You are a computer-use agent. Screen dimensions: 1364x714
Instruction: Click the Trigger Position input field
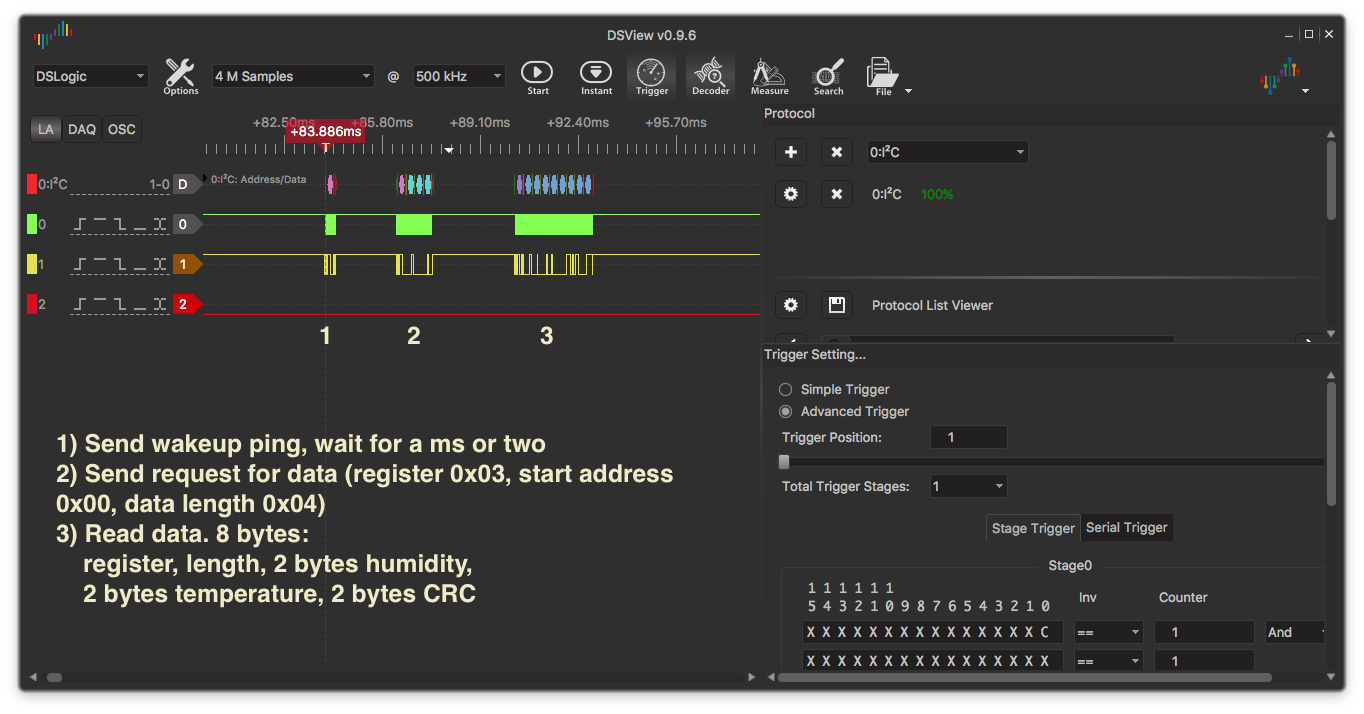(x=968, y=437)
